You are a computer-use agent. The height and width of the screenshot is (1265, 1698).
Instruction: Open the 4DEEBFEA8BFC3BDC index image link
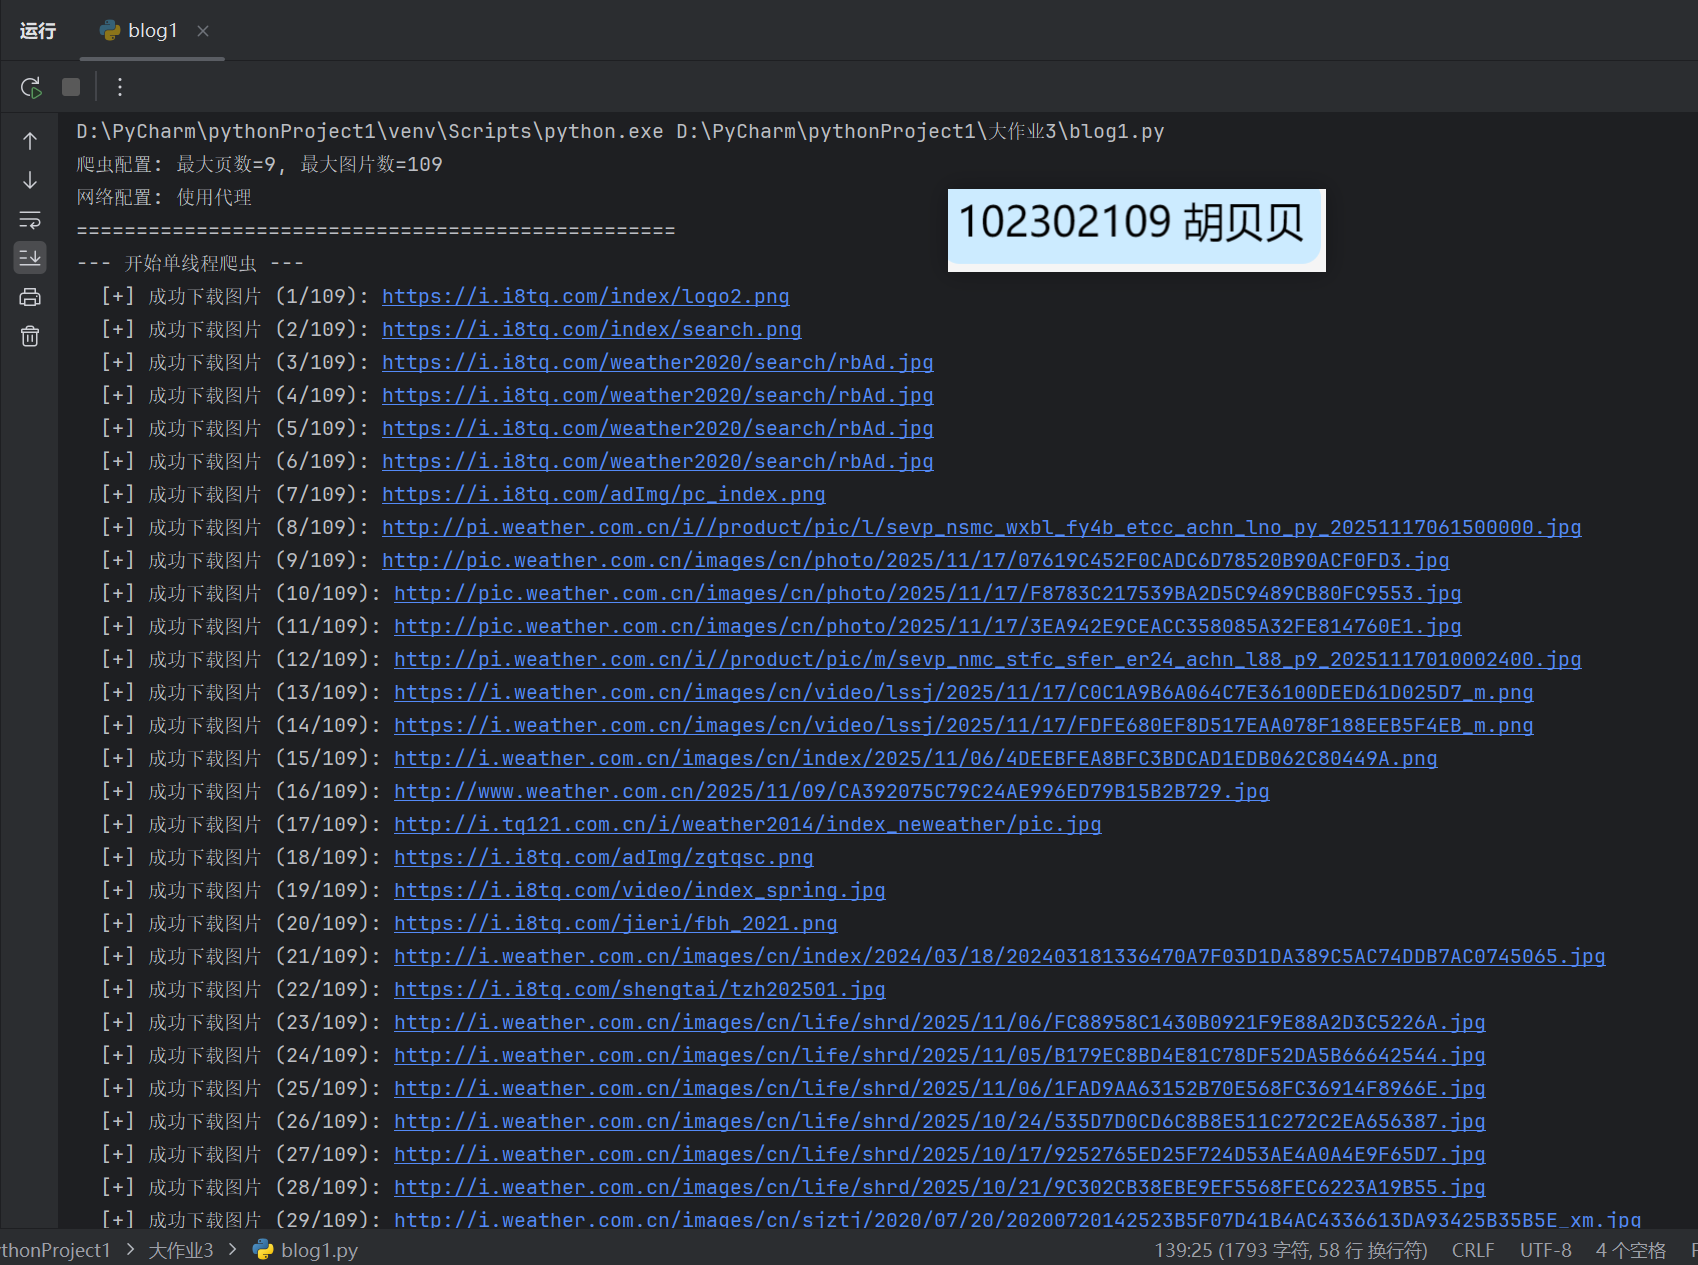(916, 759)
